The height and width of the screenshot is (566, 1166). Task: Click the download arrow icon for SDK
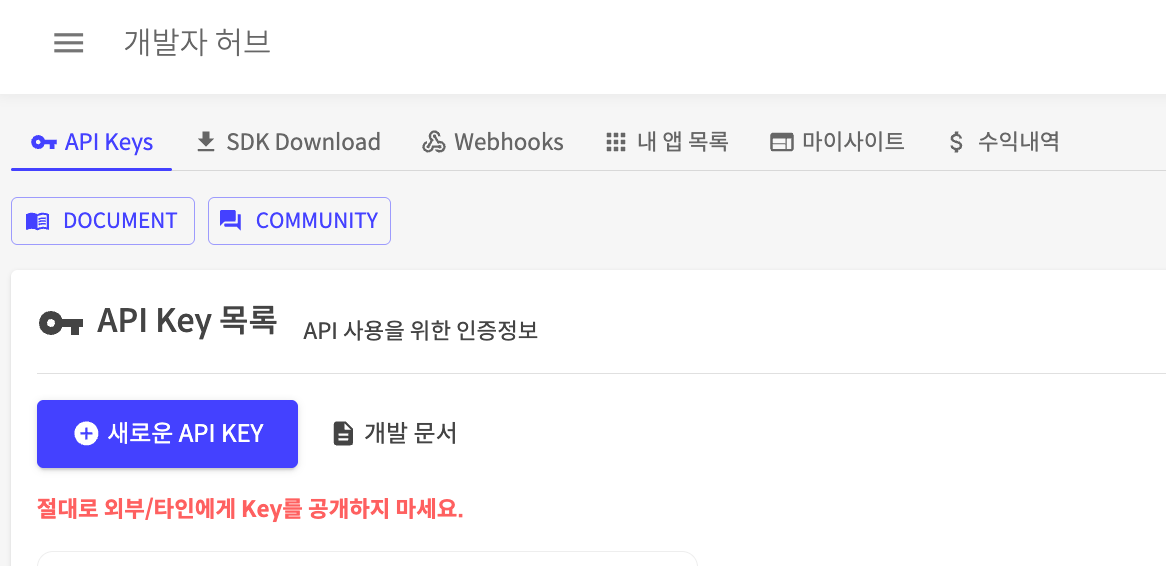[x=206, y=141]
